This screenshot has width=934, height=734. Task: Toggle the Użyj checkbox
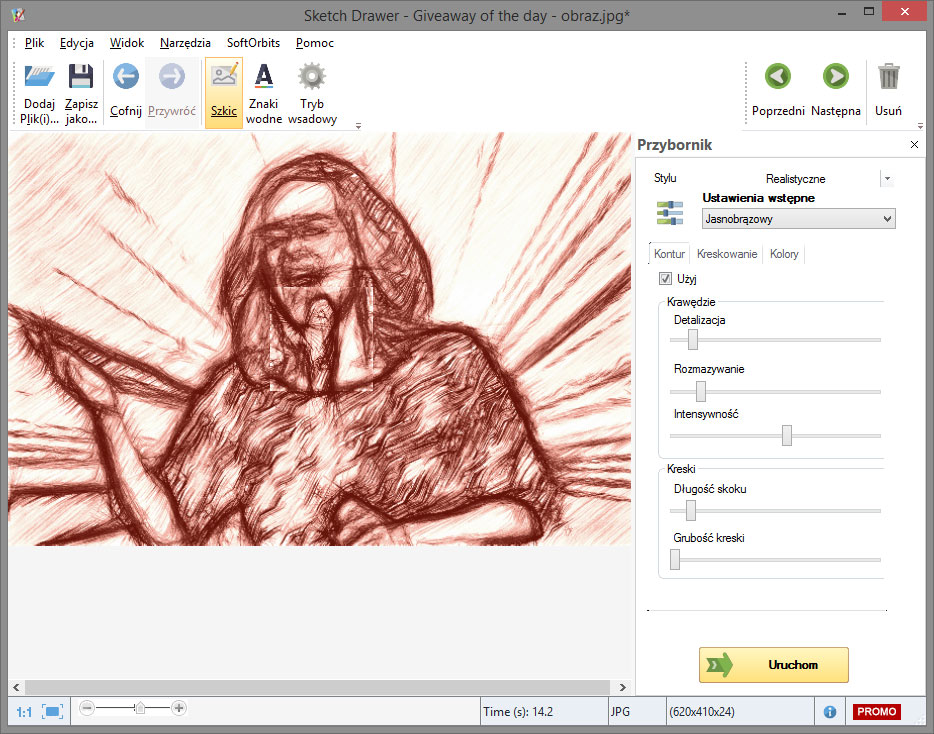point(666,279)
